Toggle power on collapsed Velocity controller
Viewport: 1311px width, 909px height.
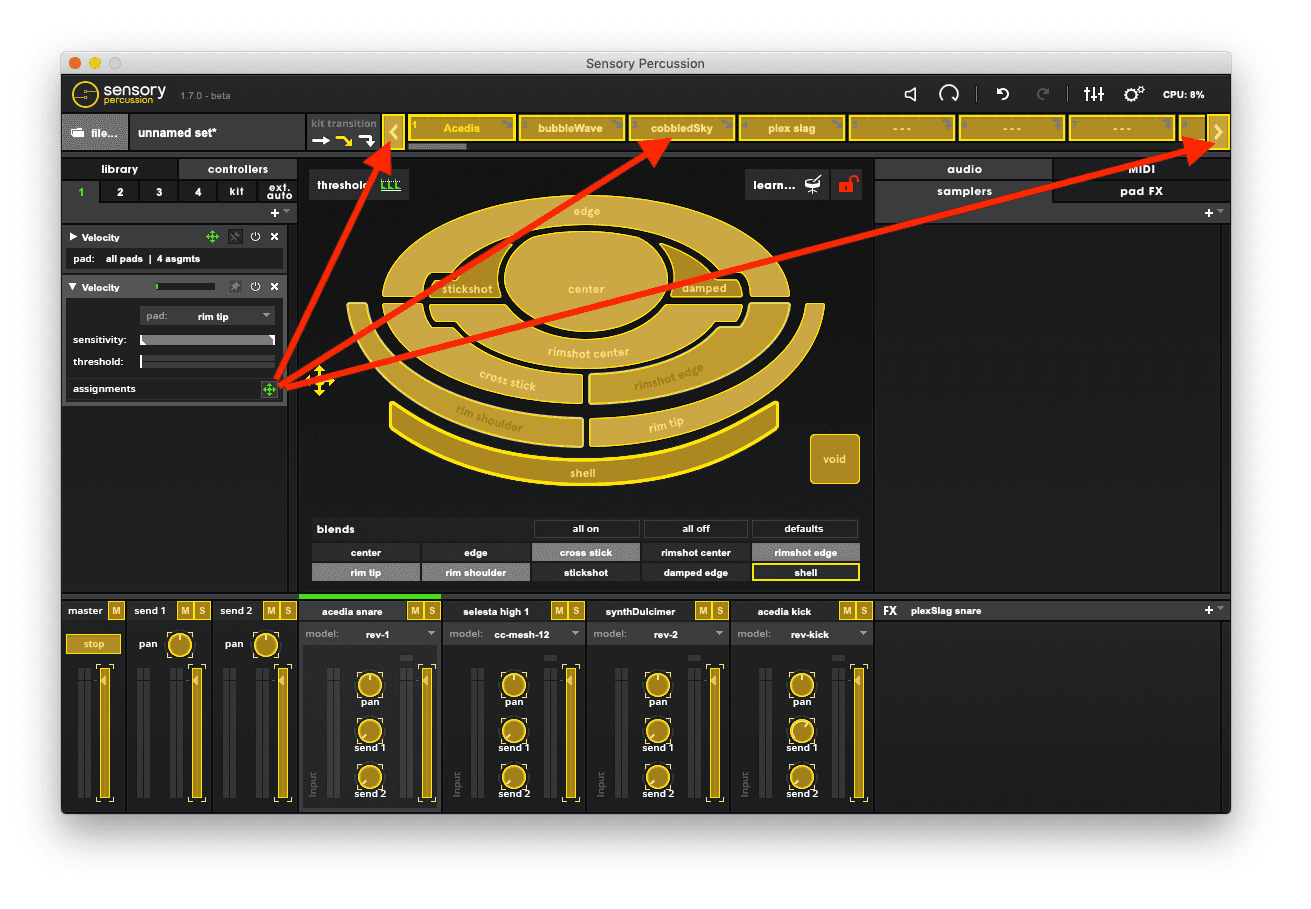[x=255, y=237]
